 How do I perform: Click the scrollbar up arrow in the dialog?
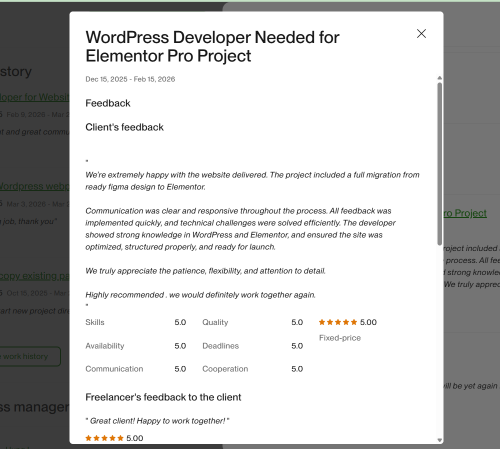point(440,78)
